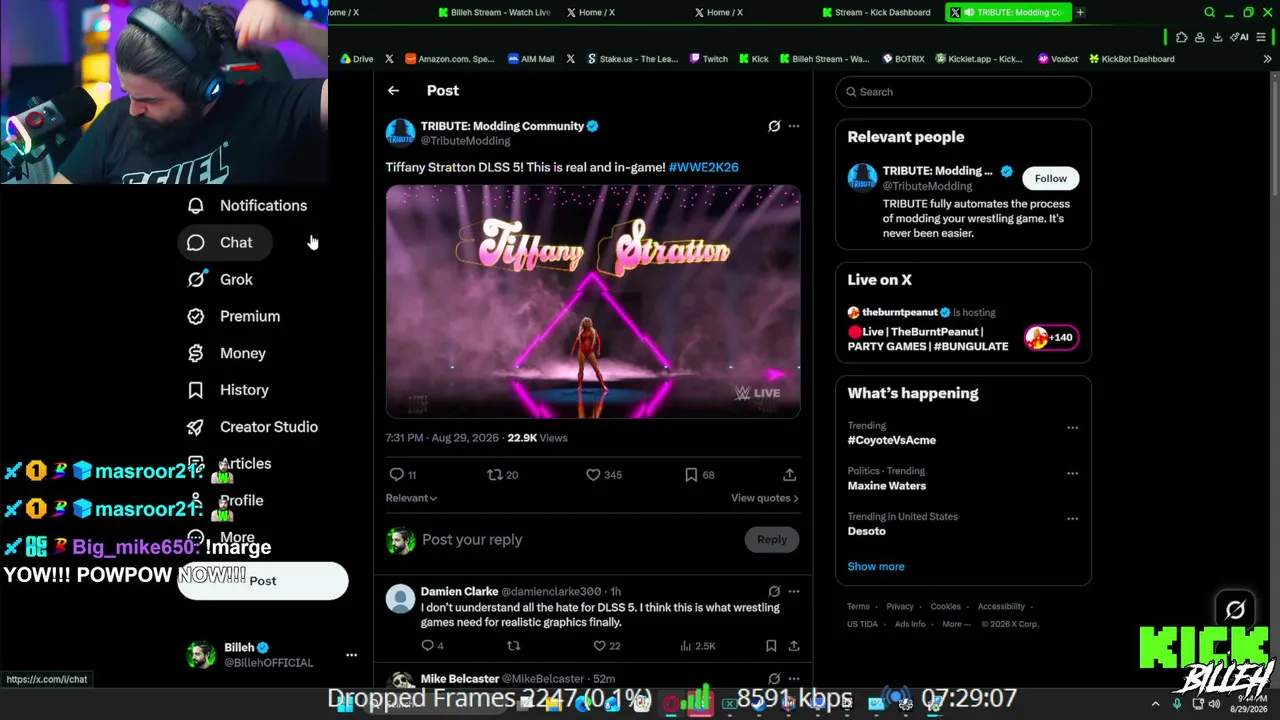The width and height of the screenshot is (1280, 720).
Task: Show more bookmarks with the overflow chevron
Action: tap(1267, 59)
